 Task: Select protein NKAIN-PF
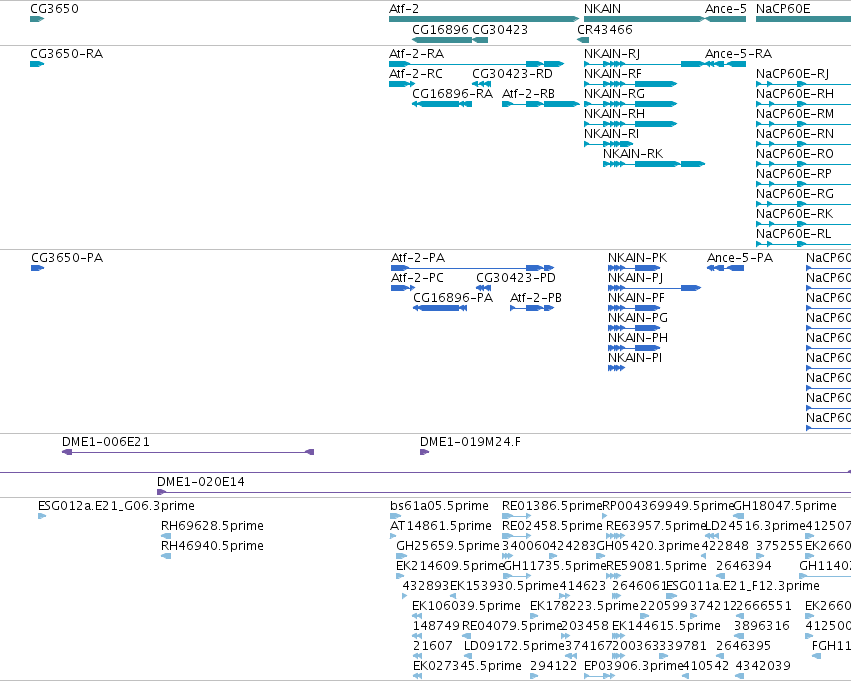636,297
